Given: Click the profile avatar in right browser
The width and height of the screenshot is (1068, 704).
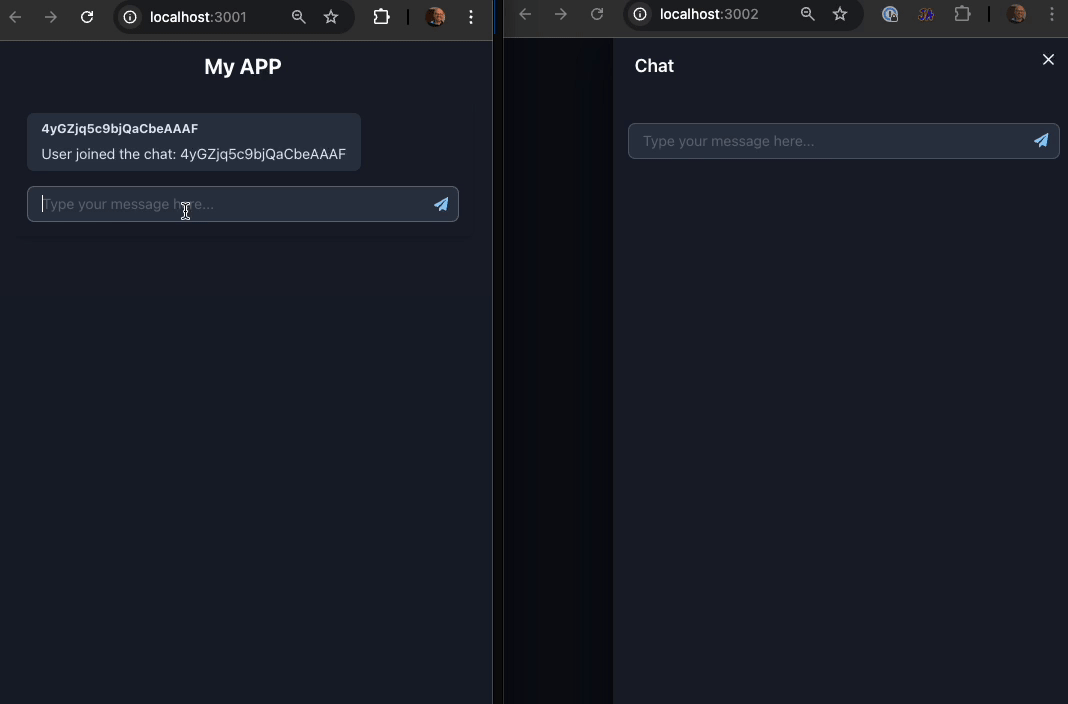Looking at the screenshot, I should click(1016, 14).
